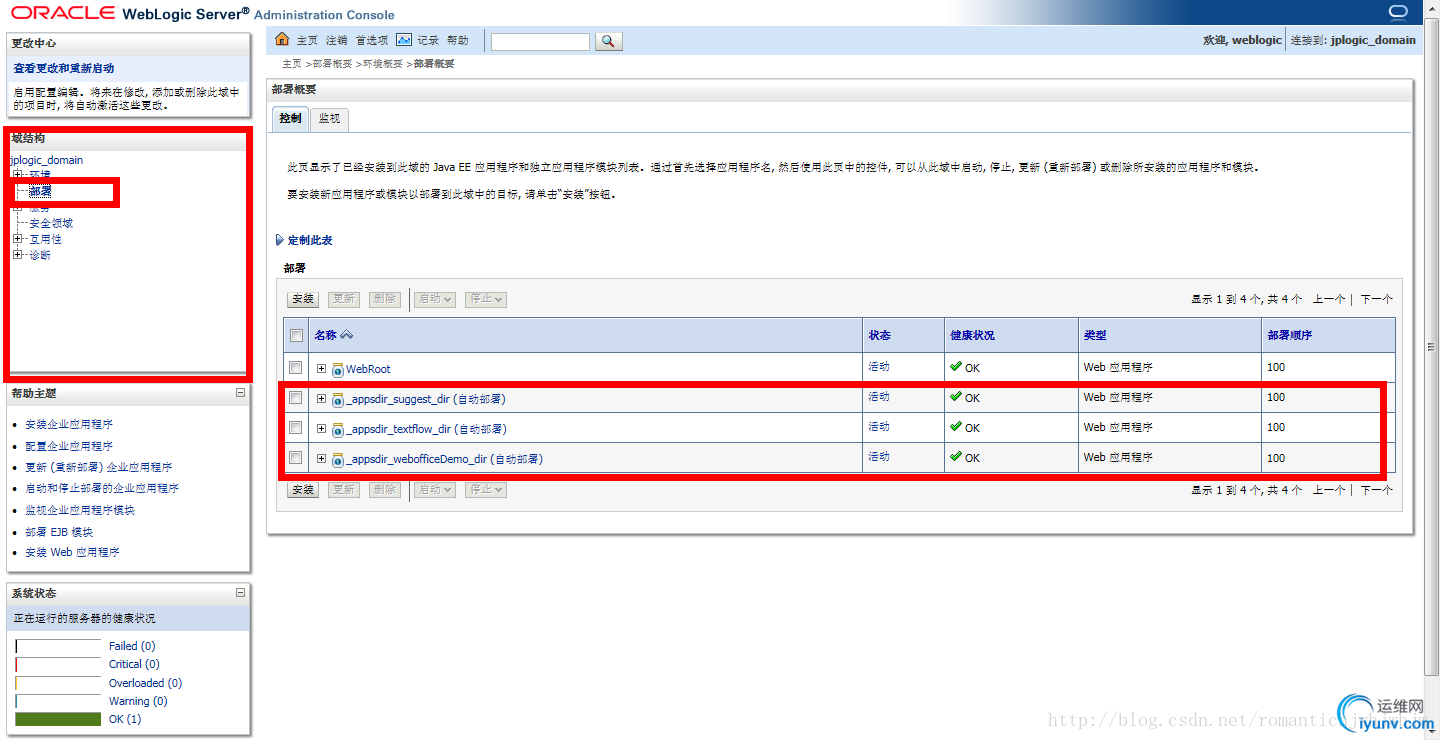Click the green OK checkmark in WebRoot row

956,367
